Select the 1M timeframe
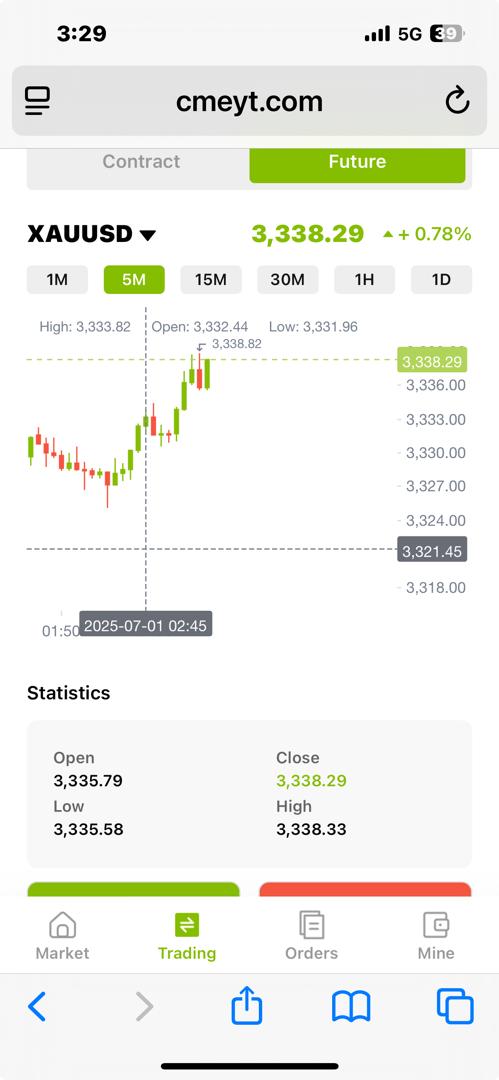Viewport: 499px width, 1080px height. pos(57,280)
